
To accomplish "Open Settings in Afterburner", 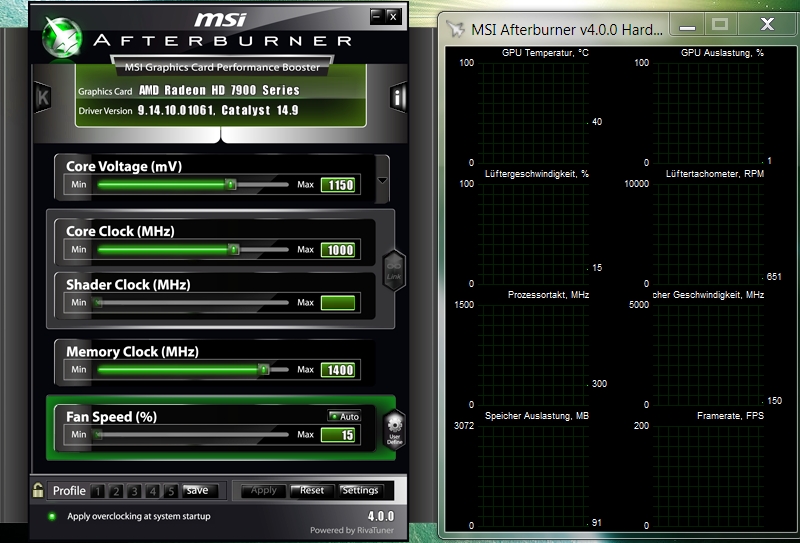I will (361, 490).
